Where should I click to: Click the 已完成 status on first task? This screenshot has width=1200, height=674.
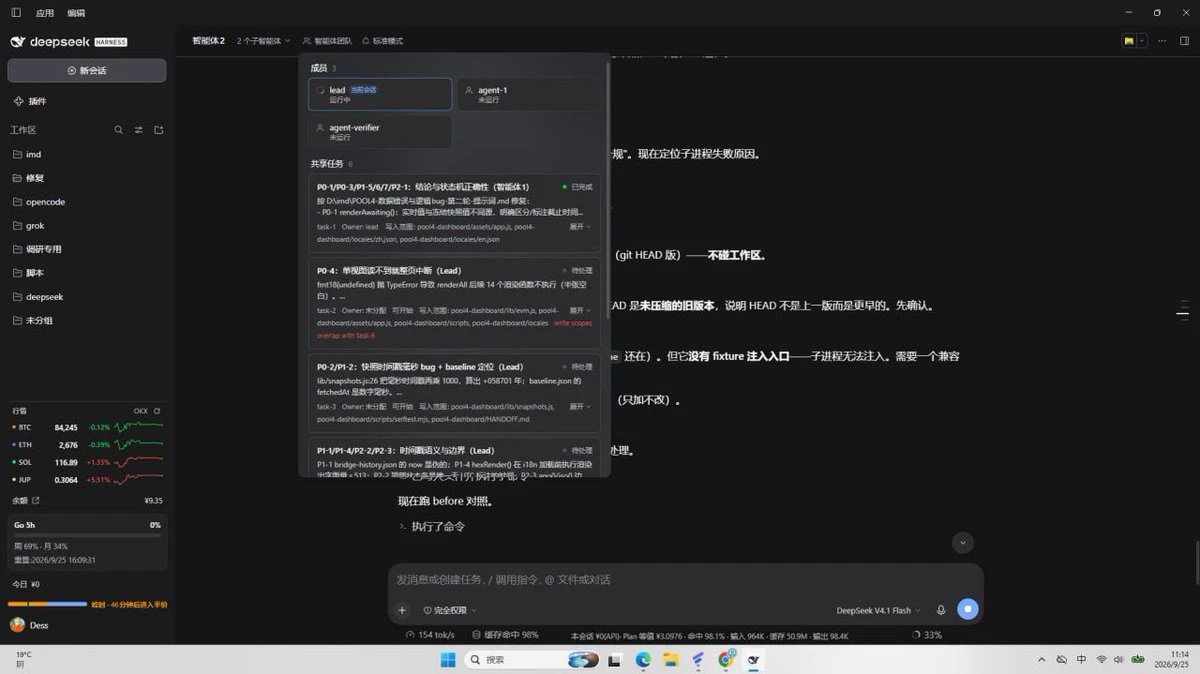577,187
